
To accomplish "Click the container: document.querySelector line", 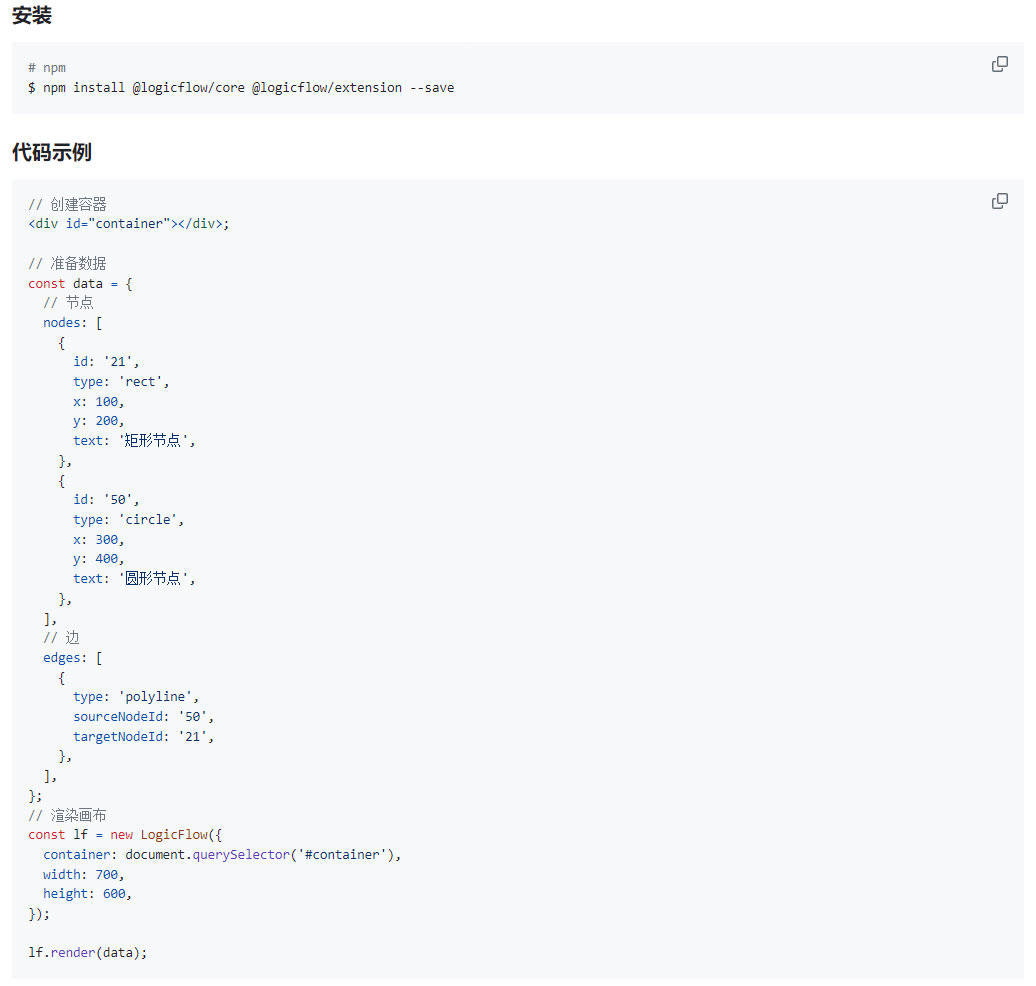I will click(x=222, y=854).
